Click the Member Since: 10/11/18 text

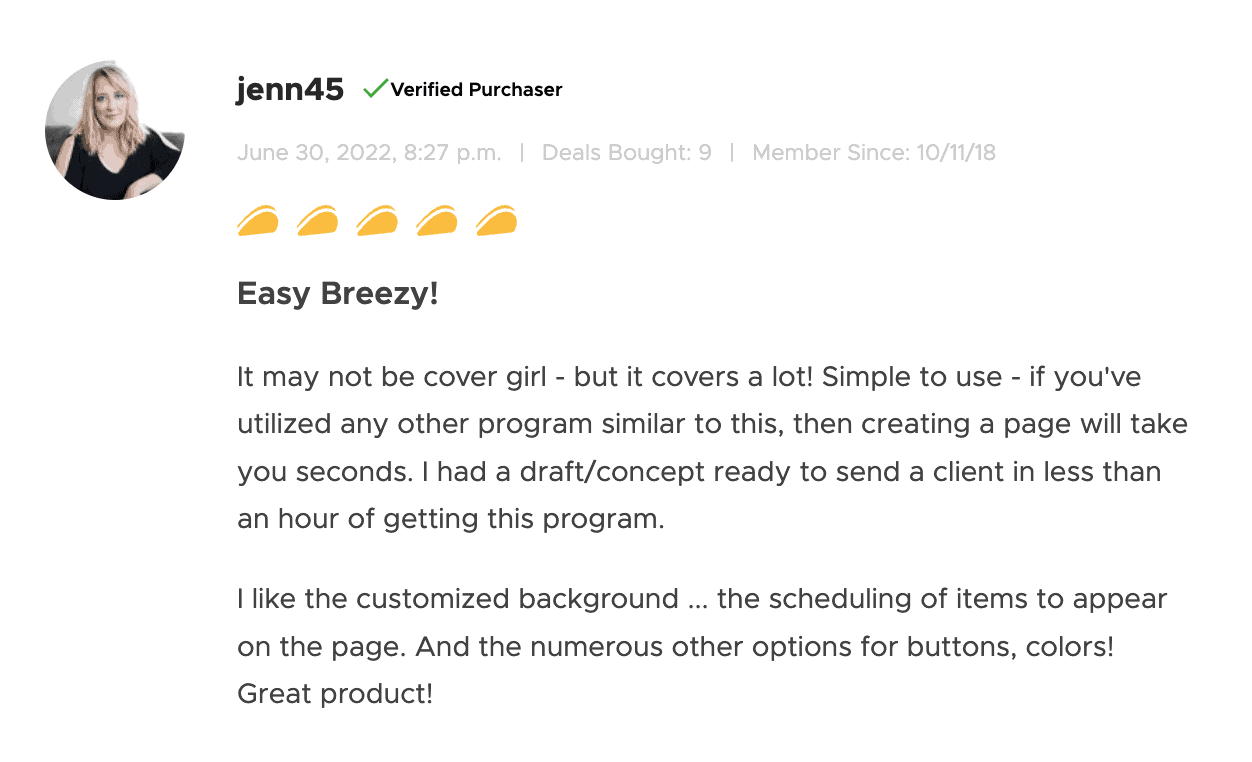point(873,153)
